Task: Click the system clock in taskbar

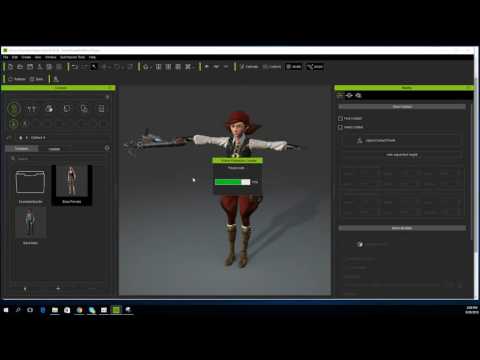Action: [x=472, y=310]
